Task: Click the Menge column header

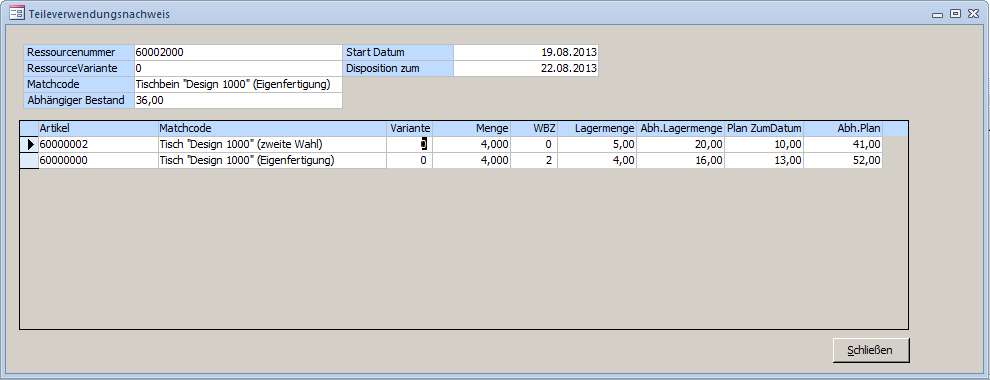Action: pyautogui.click(x=471, y=128)
